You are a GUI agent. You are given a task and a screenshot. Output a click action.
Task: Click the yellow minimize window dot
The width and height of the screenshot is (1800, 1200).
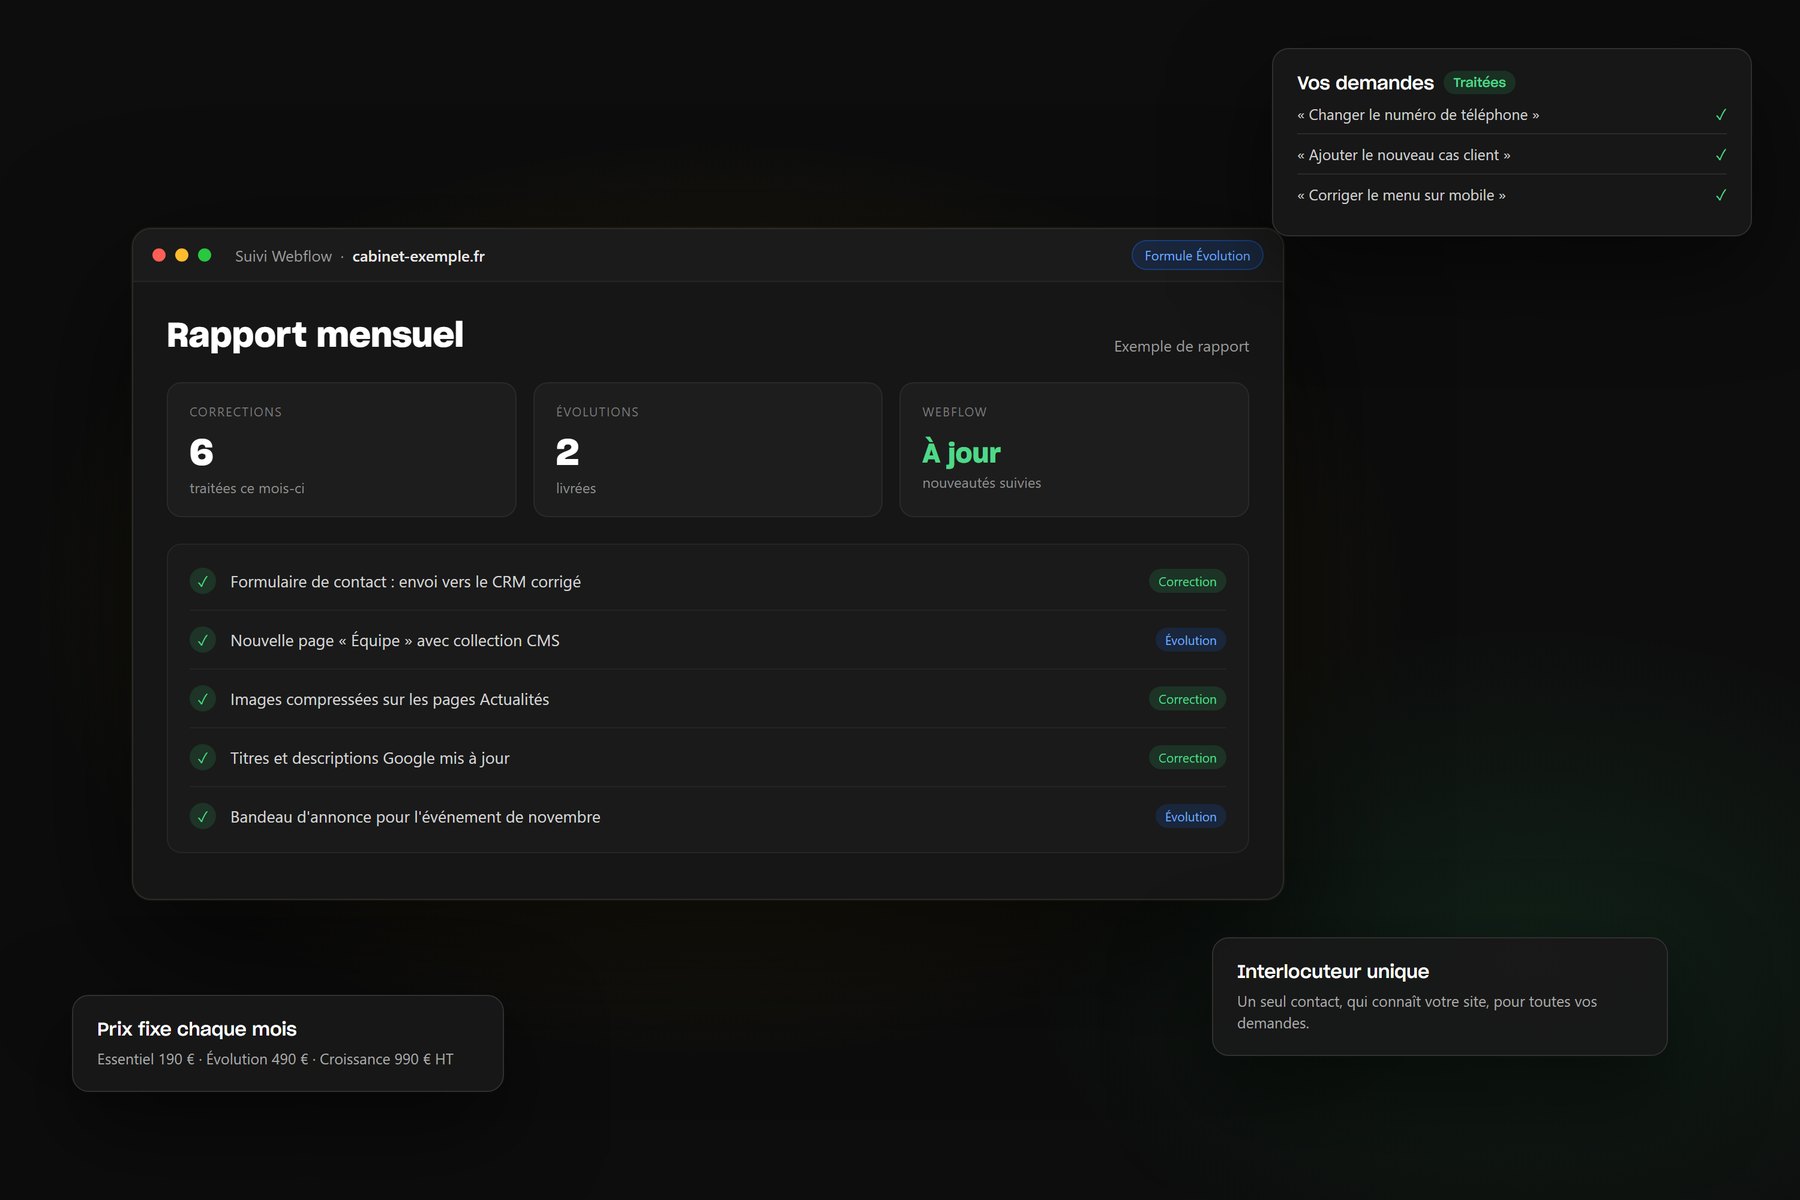tap(182, 255)
